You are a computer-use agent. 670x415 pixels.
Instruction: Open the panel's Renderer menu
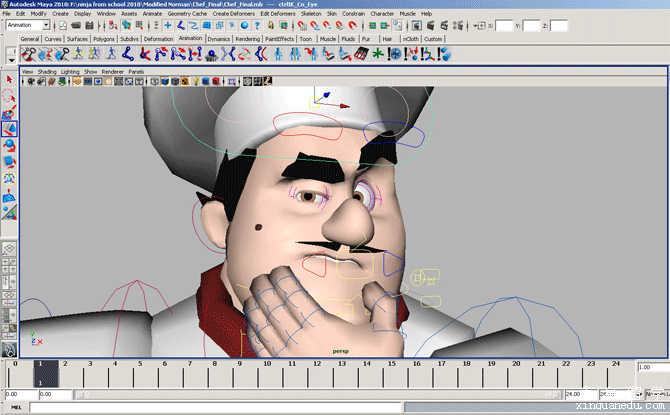tap(112, 71)
